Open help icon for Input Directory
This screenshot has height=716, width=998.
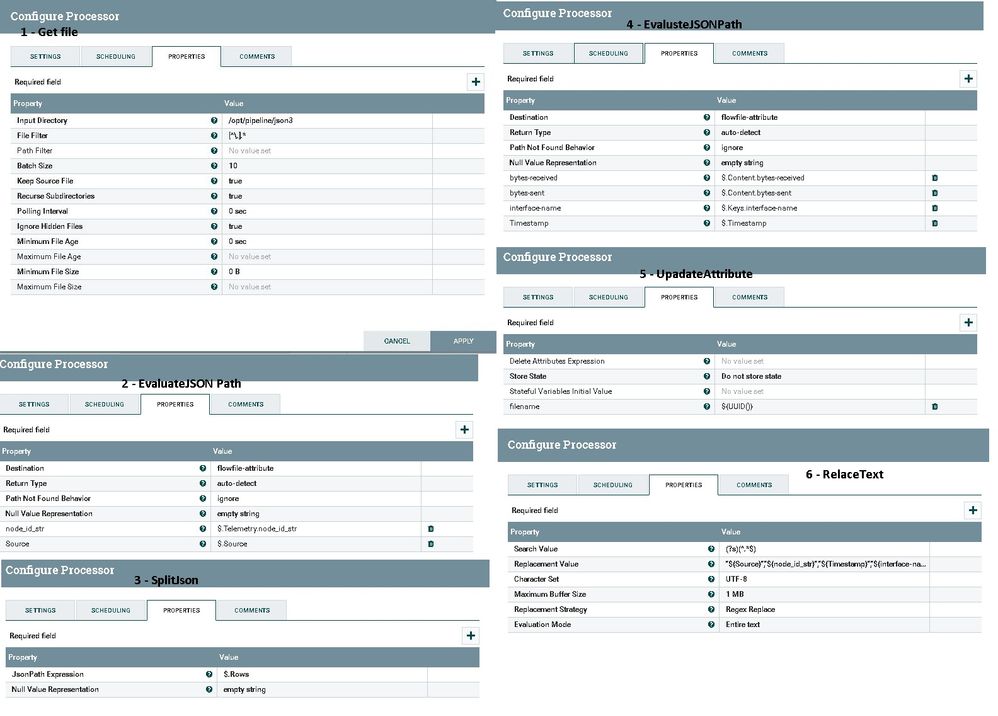[x=214, y=120]
